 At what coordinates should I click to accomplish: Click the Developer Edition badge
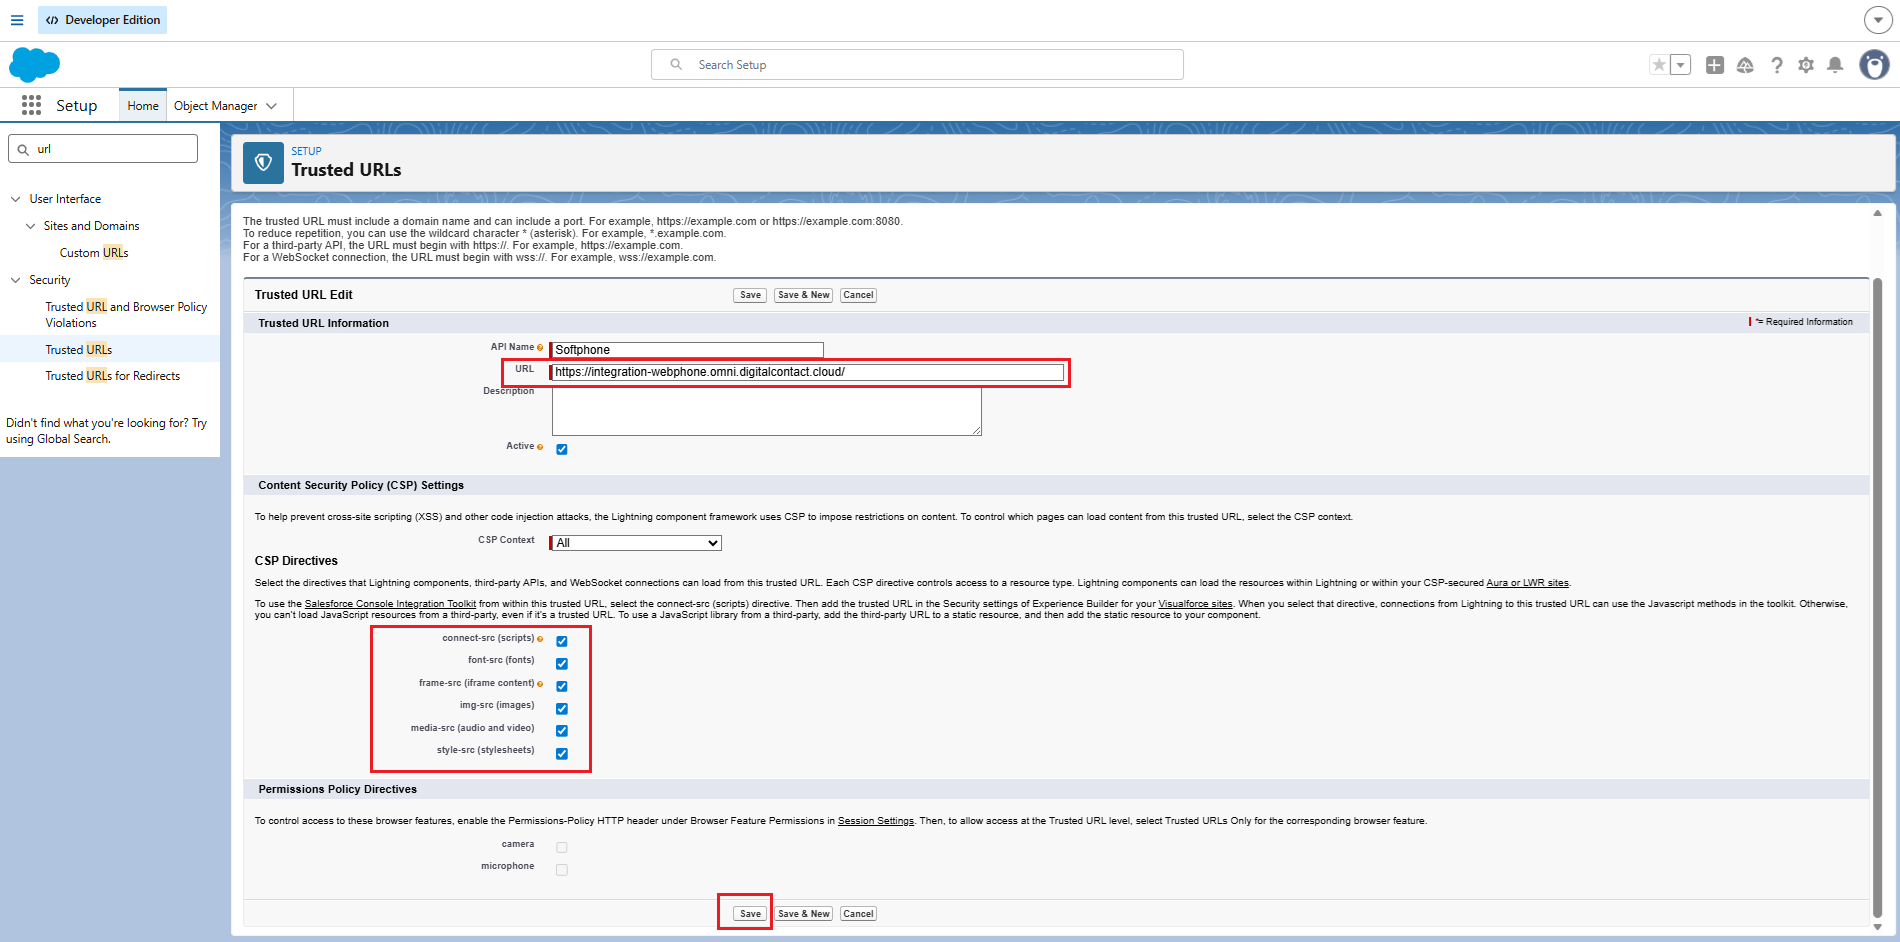click(x=103, y=20)
